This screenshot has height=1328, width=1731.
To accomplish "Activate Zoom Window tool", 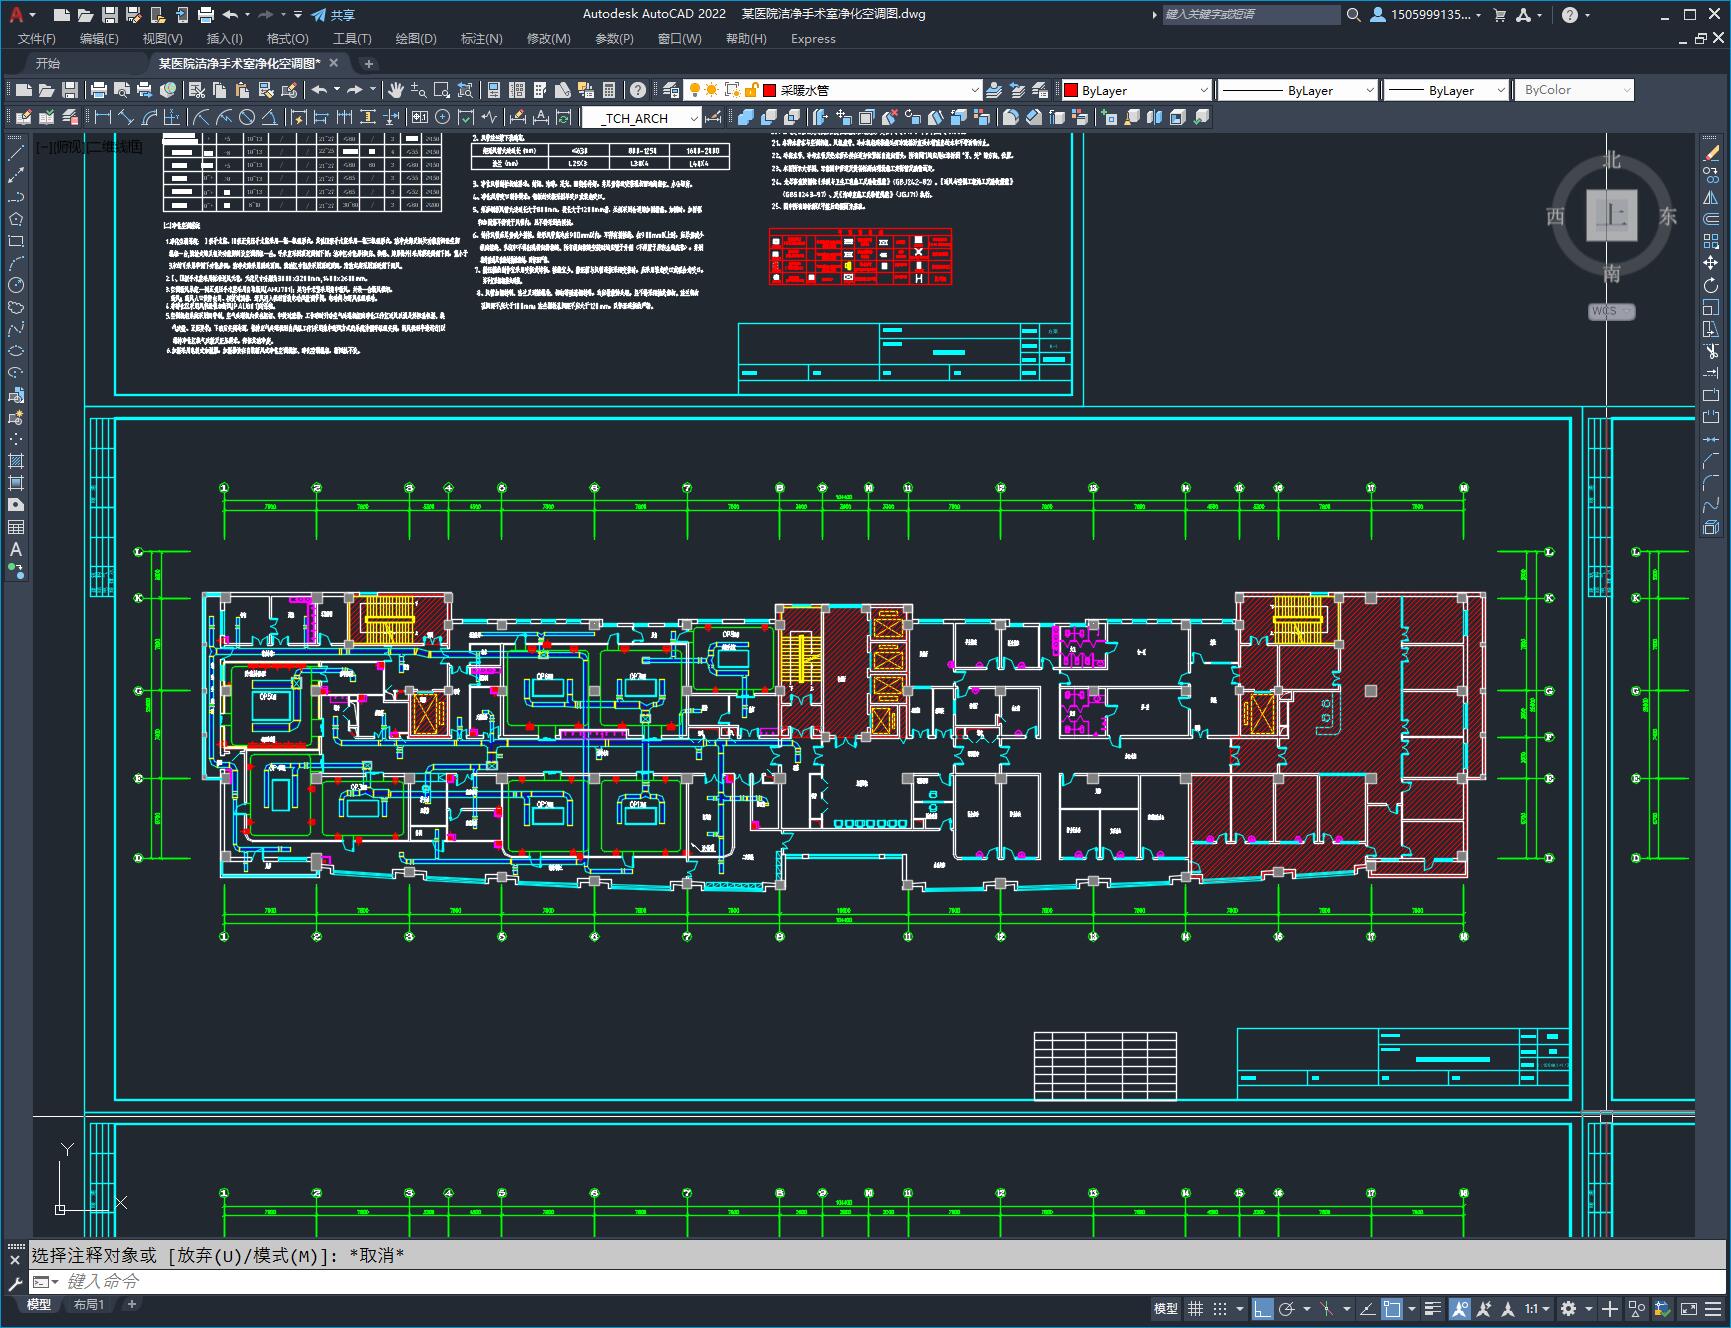I will pyautogui.click(x=441, y=90).
